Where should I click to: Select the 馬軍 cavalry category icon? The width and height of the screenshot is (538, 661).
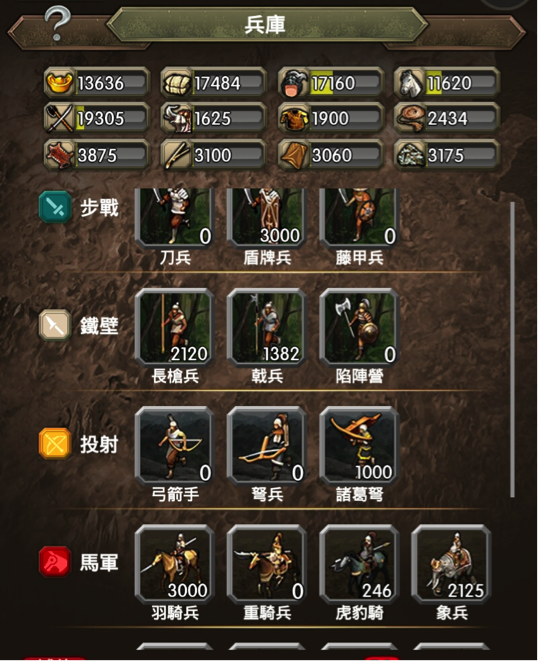[55, 562]
